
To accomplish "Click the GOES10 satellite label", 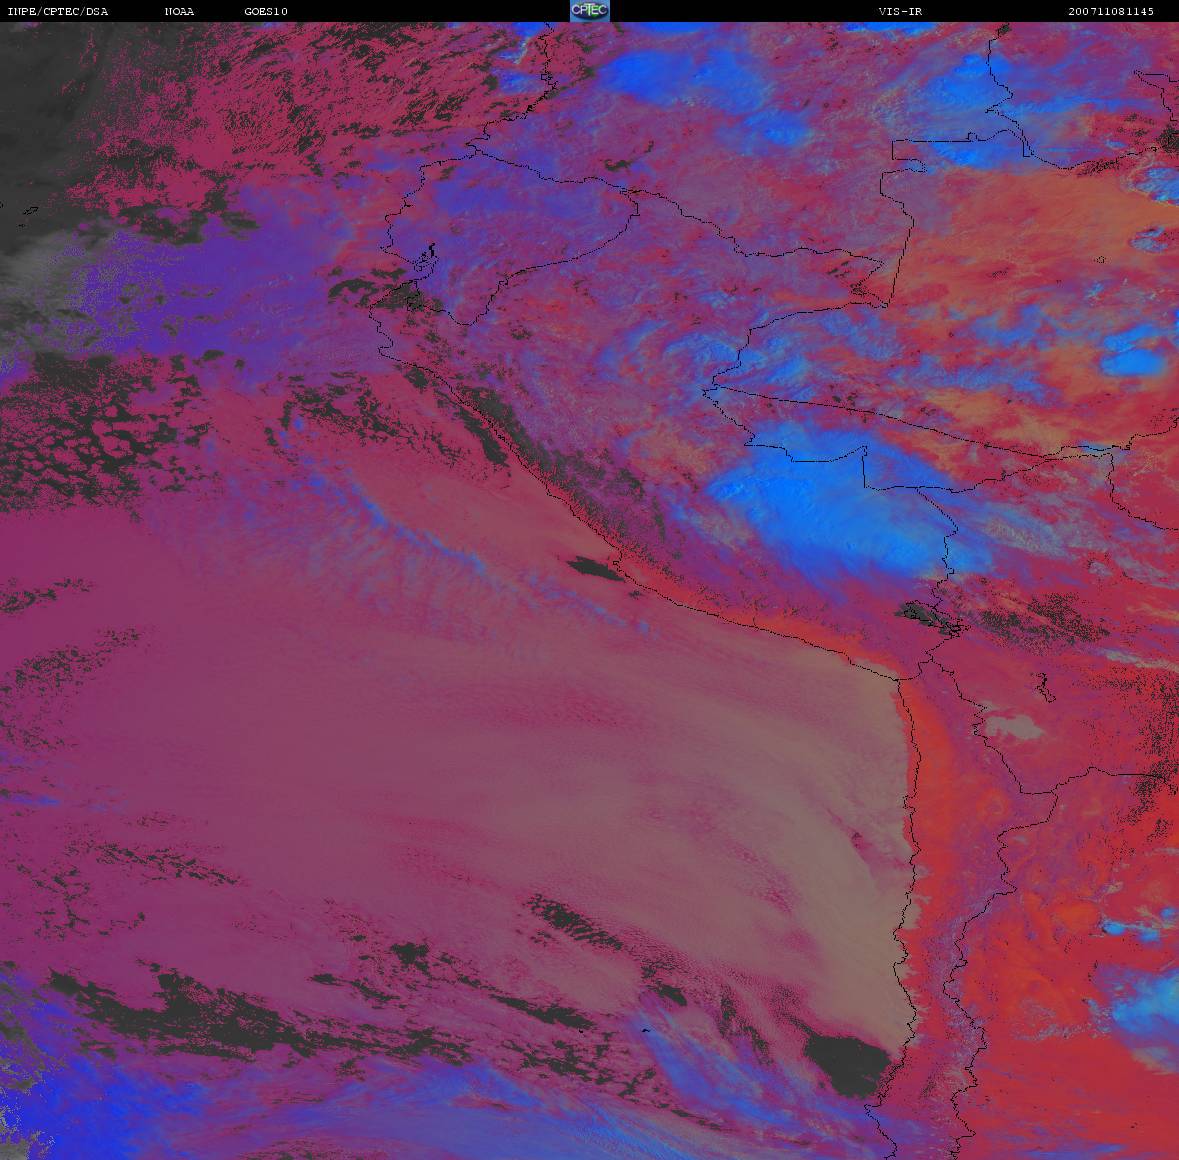I will 266,11.
